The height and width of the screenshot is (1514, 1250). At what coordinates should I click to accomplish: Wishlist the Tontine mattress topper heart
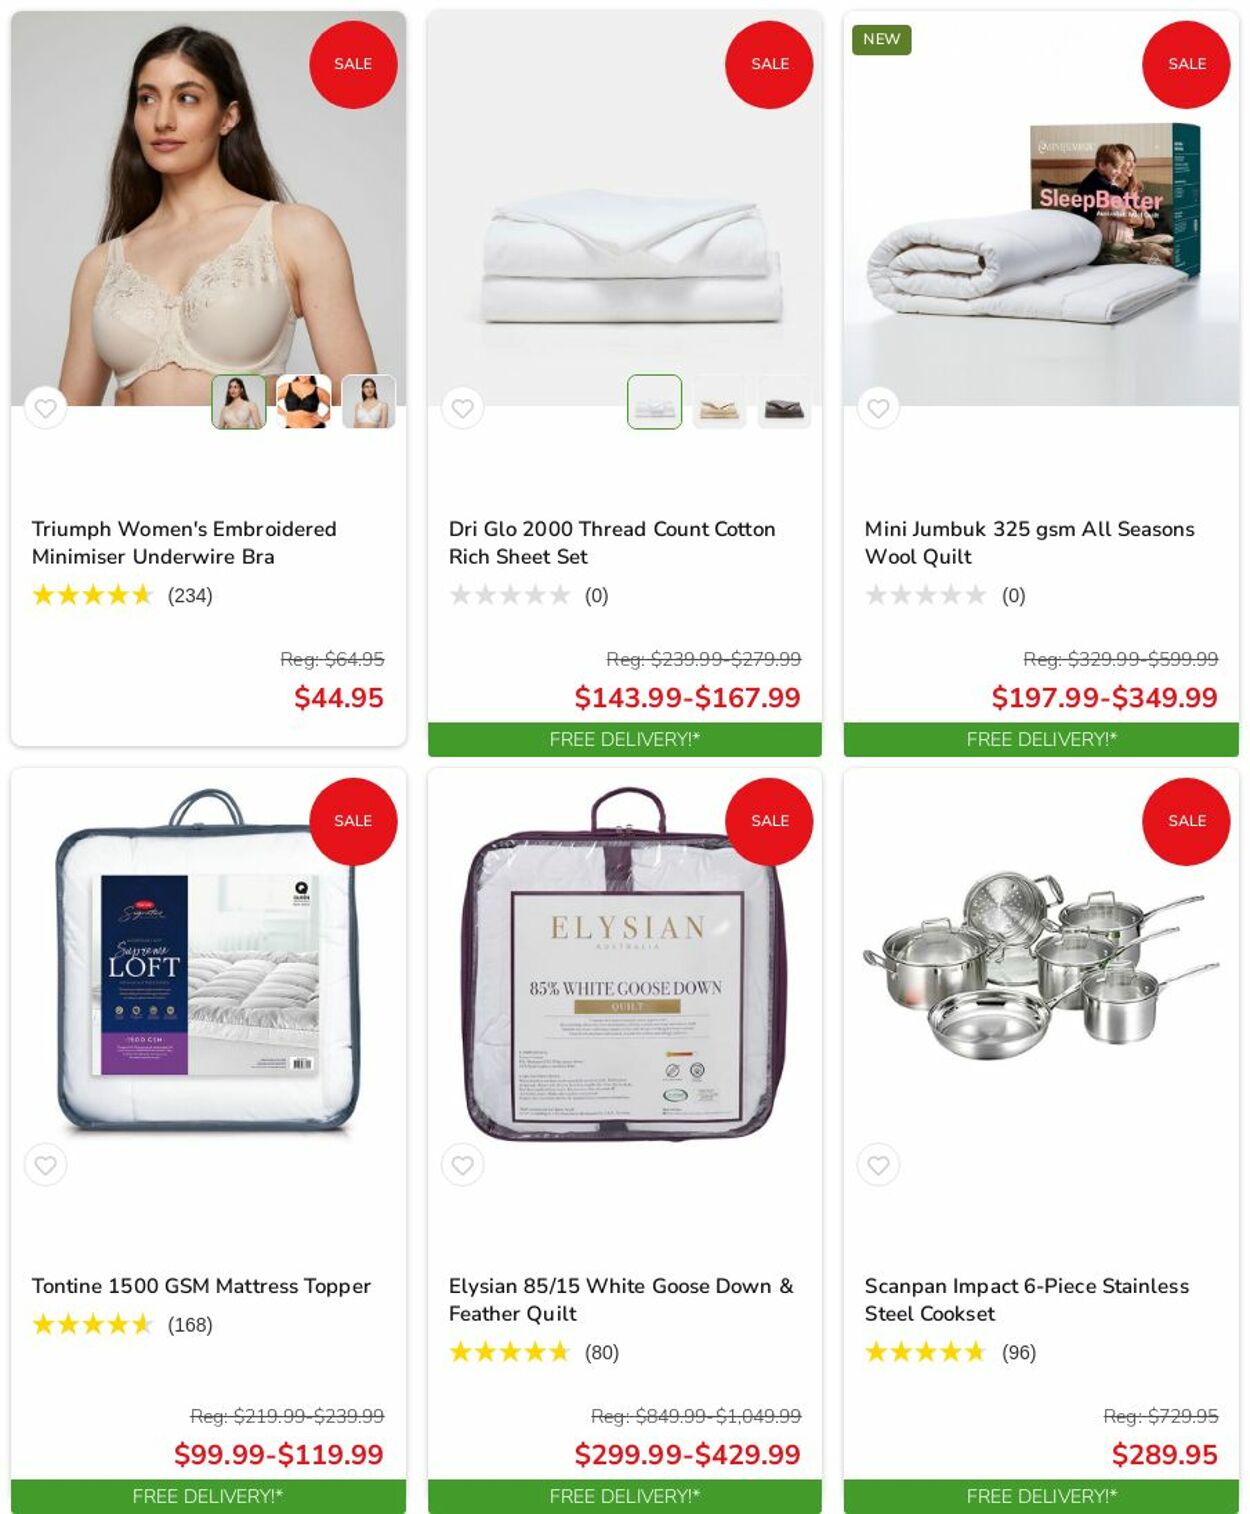click(x=45, y=1165)
